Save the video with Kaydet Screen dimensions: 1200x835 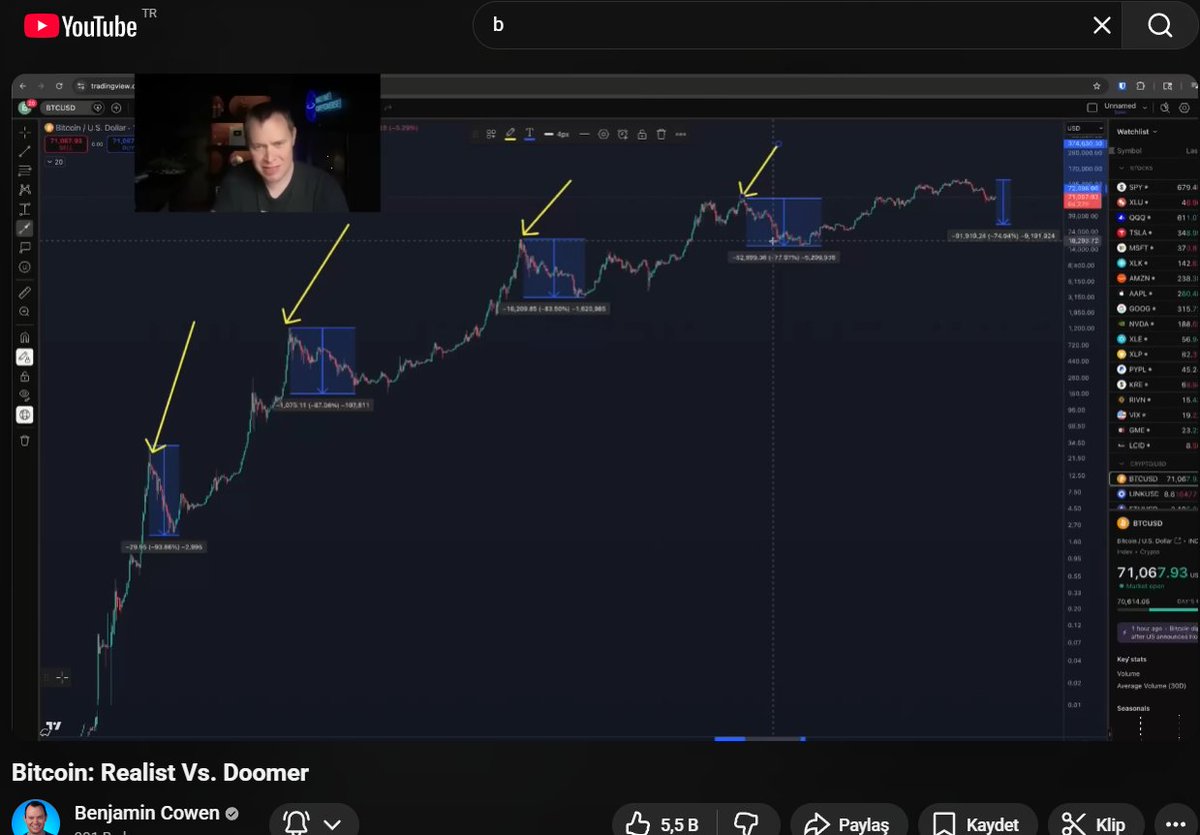976,824
